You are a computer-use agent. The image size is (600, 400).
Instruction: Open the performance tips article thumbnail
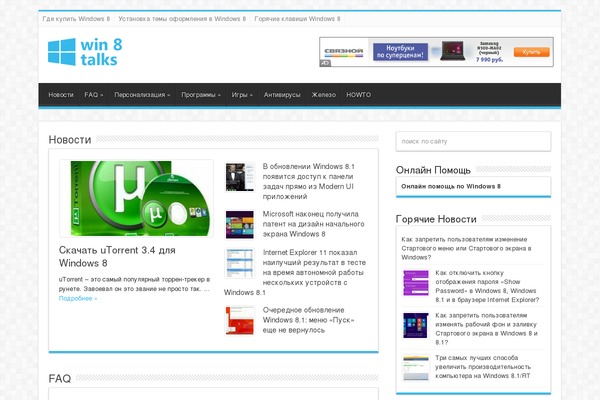click(x=416, y=368)
